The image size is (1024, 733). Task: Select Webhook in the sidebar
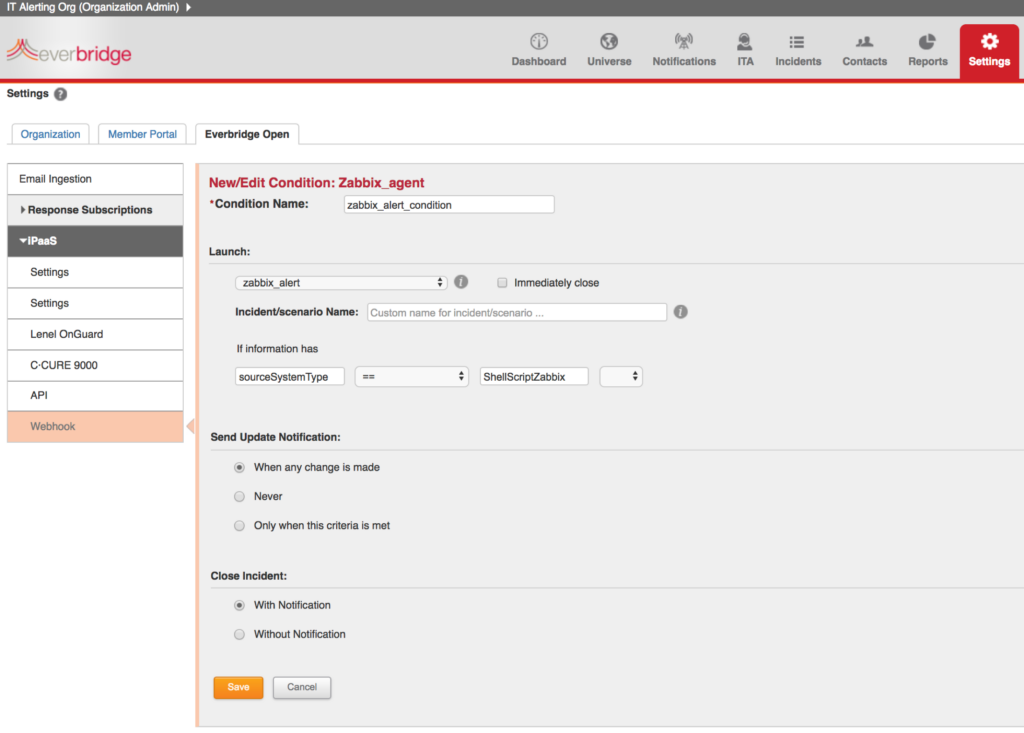click(x=95, y=427)
